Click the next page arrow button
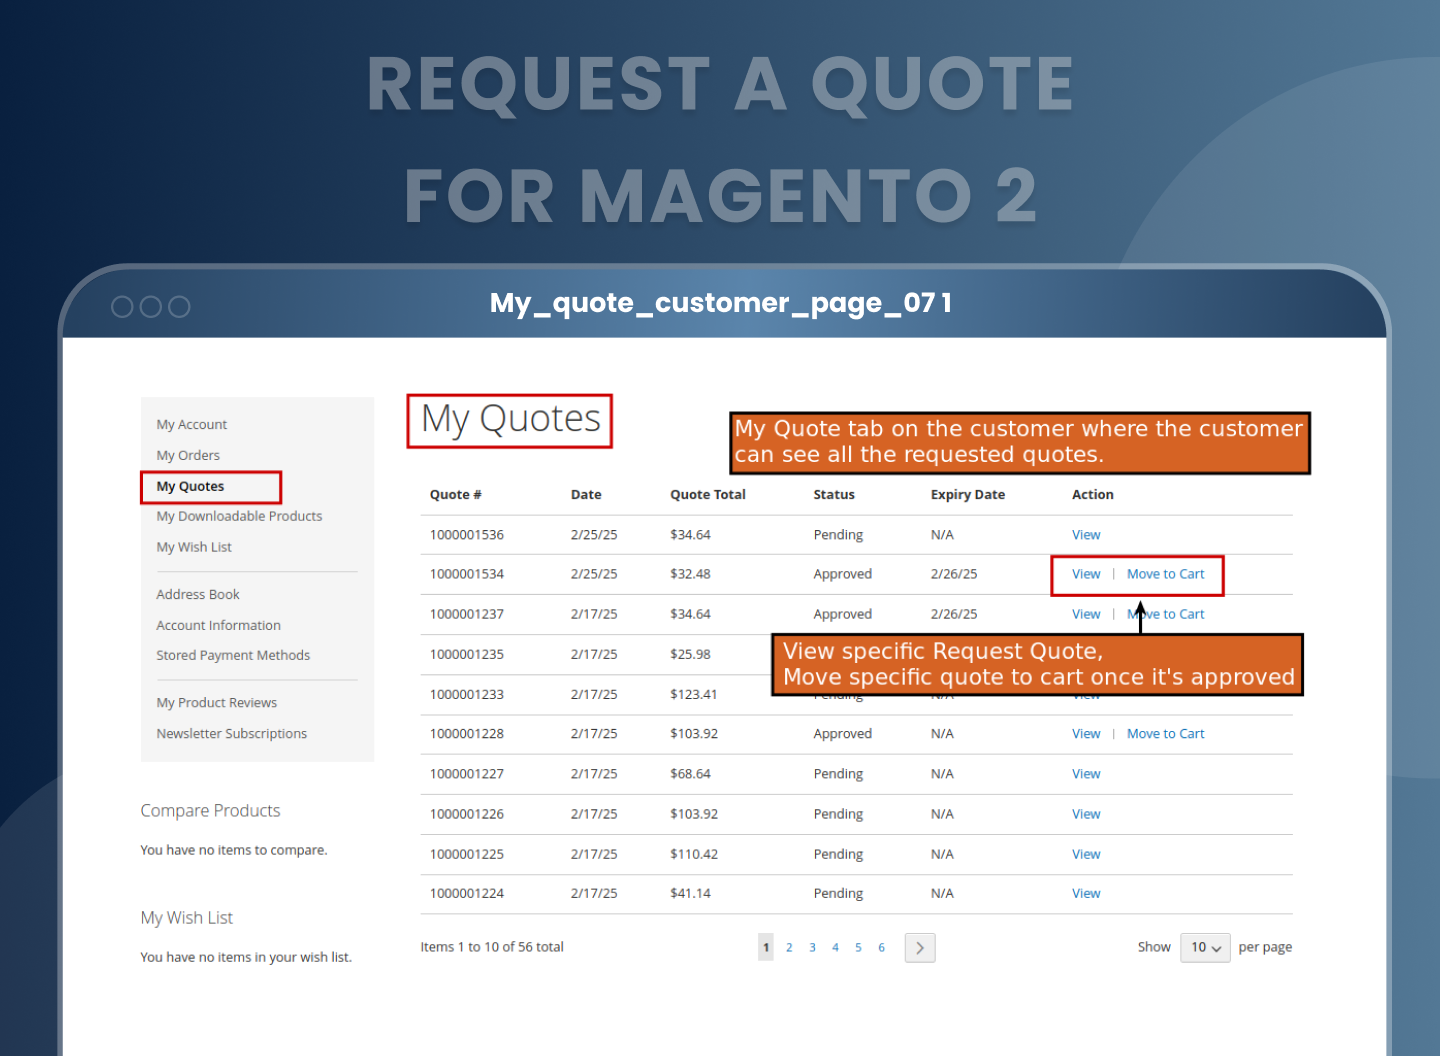The width and height of the screenshot is (1440, 1056). (919, 947)
